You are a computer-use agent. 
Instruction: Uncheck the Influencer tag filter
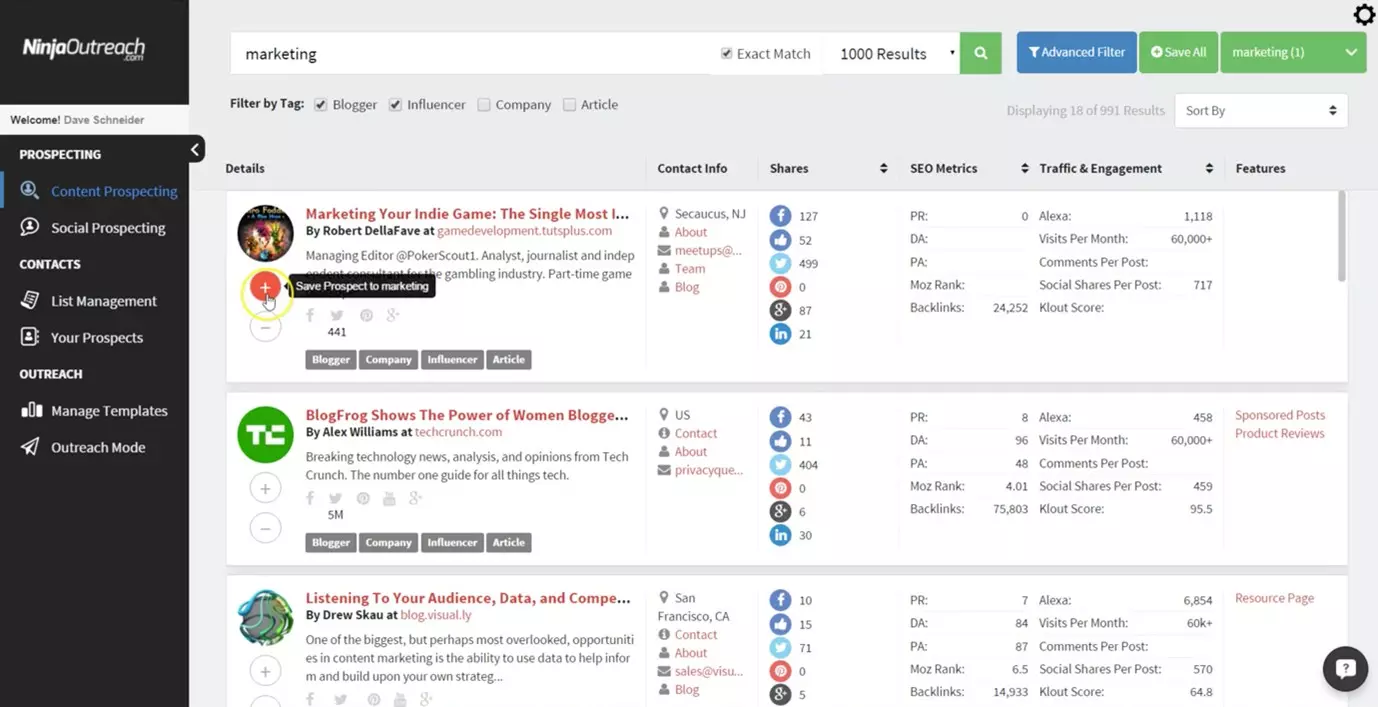(x=395, y=105)
